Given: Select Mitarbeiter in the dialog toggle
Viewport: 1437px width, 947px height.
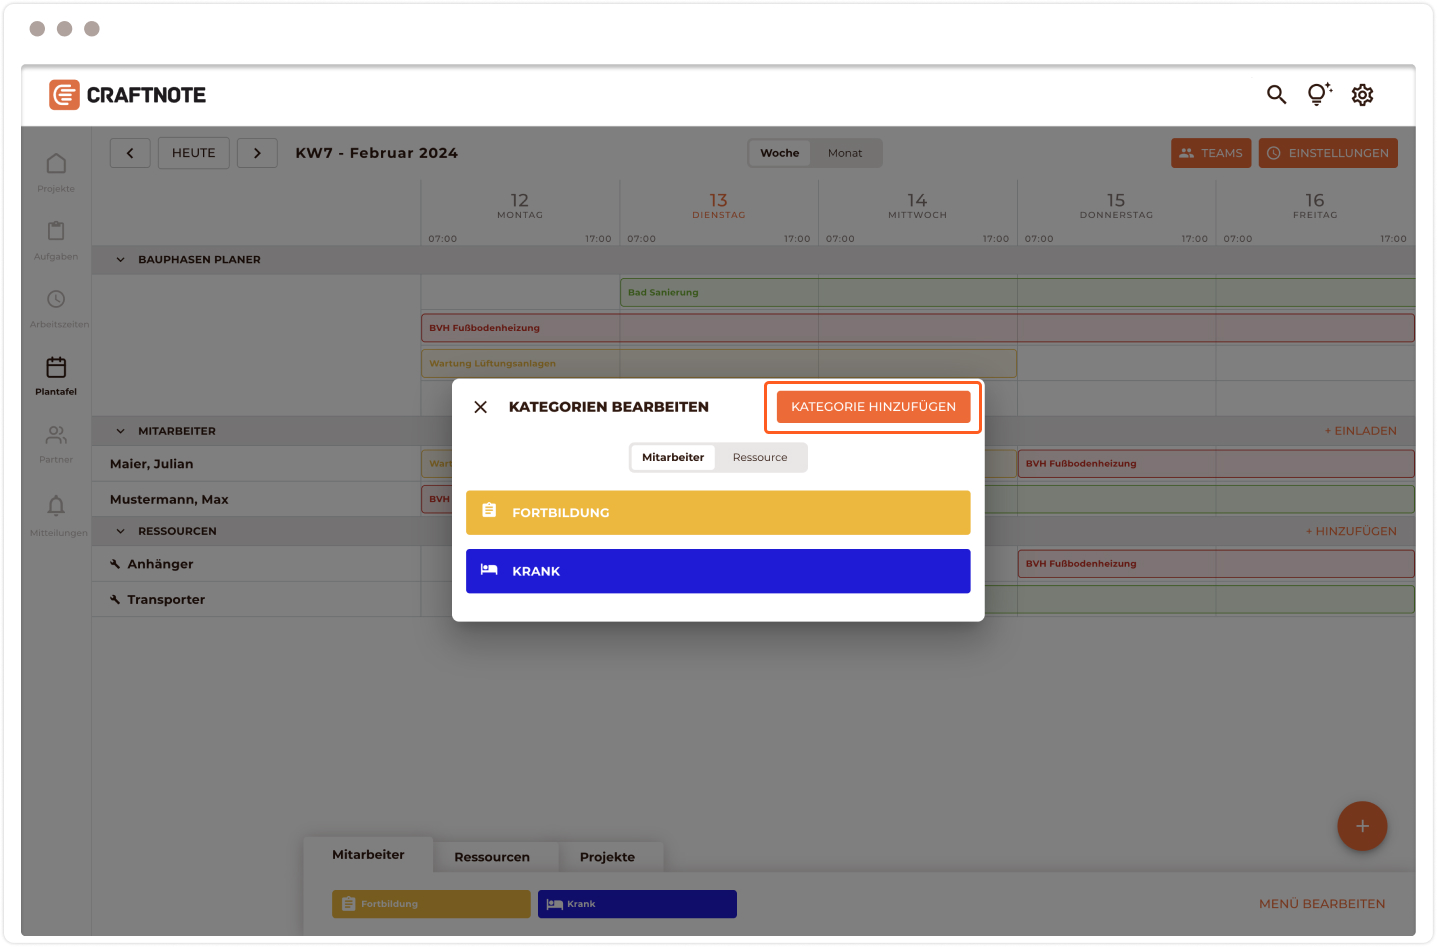Looking at the screenshot, I should coord(673,458).
